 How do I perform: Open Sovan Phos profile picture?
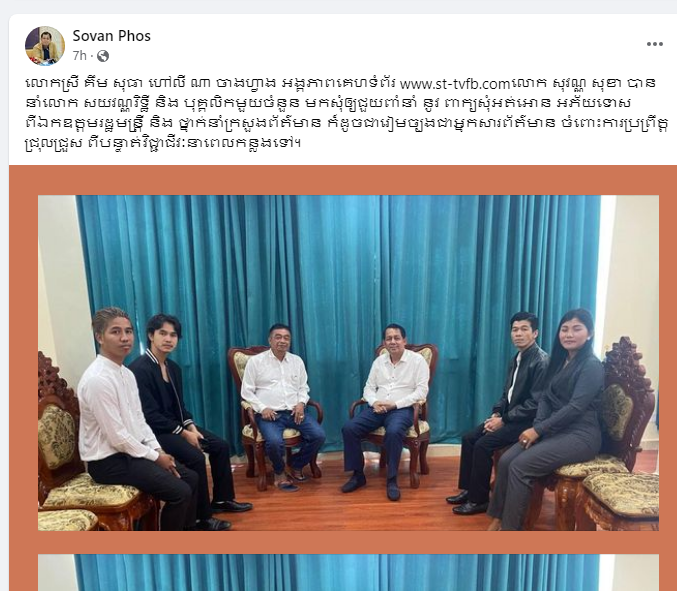45,46
